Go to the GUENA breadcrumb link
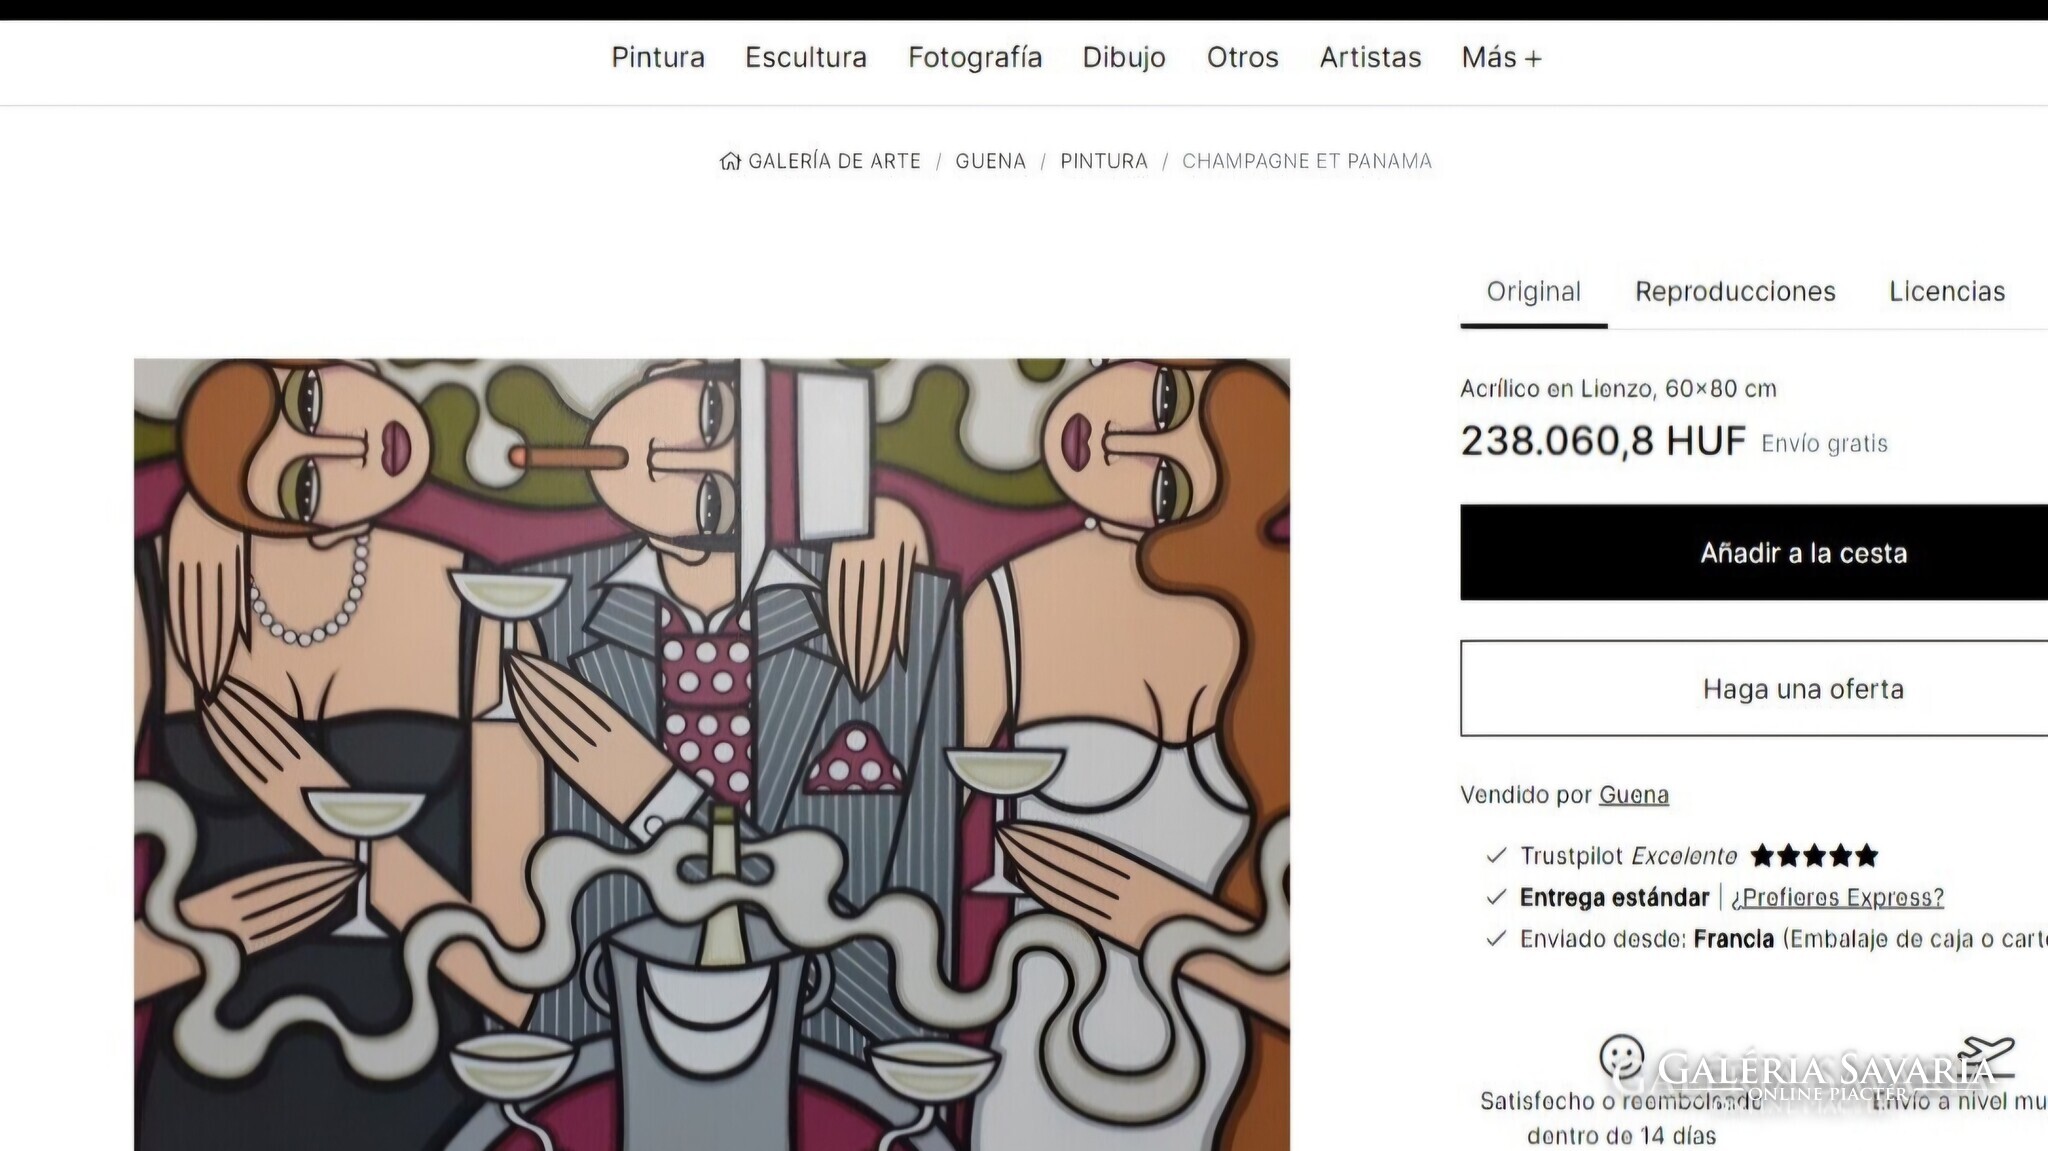2048x1151 pixels. point(990,161)
